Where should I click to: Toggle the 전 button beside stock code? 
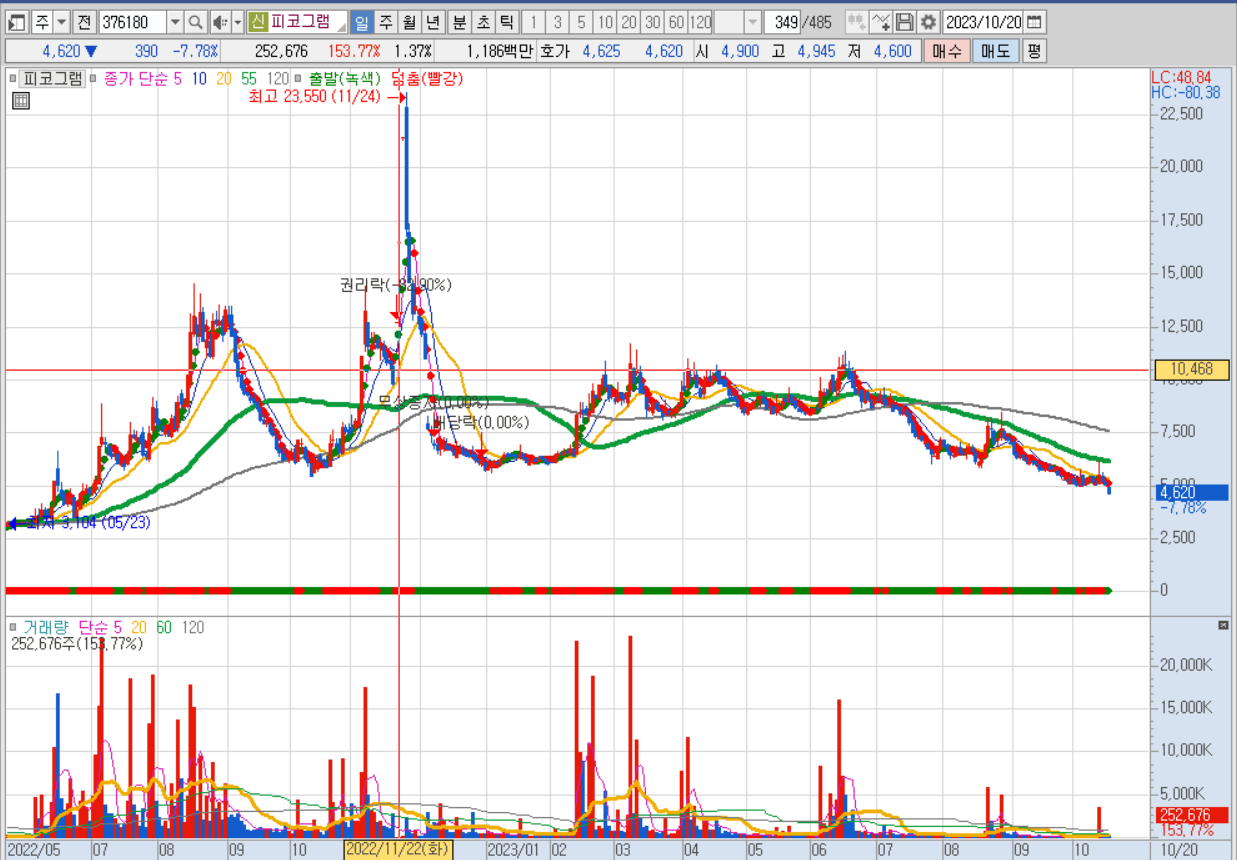point(85,22)
